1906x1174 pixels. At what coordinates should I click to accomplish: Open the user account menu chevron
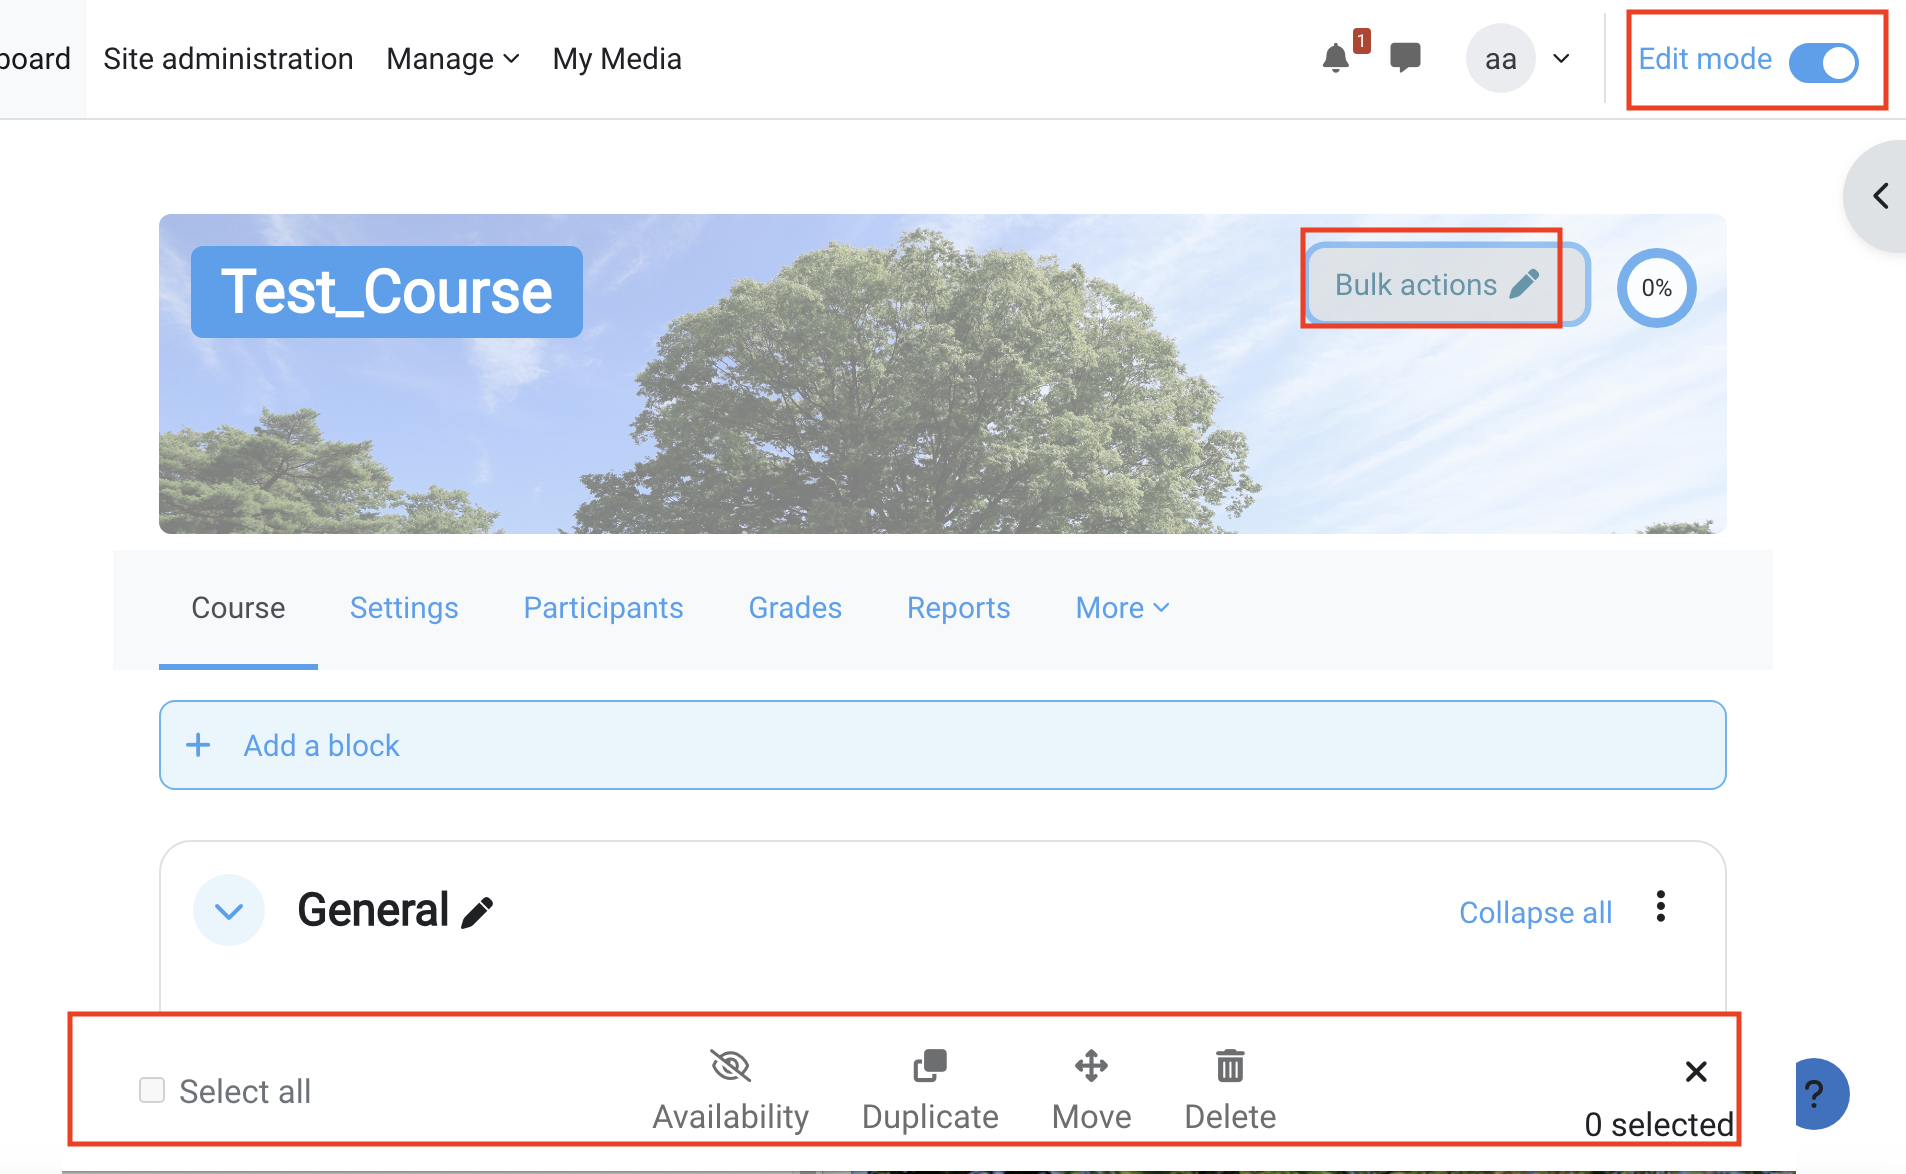[1561, 59]
